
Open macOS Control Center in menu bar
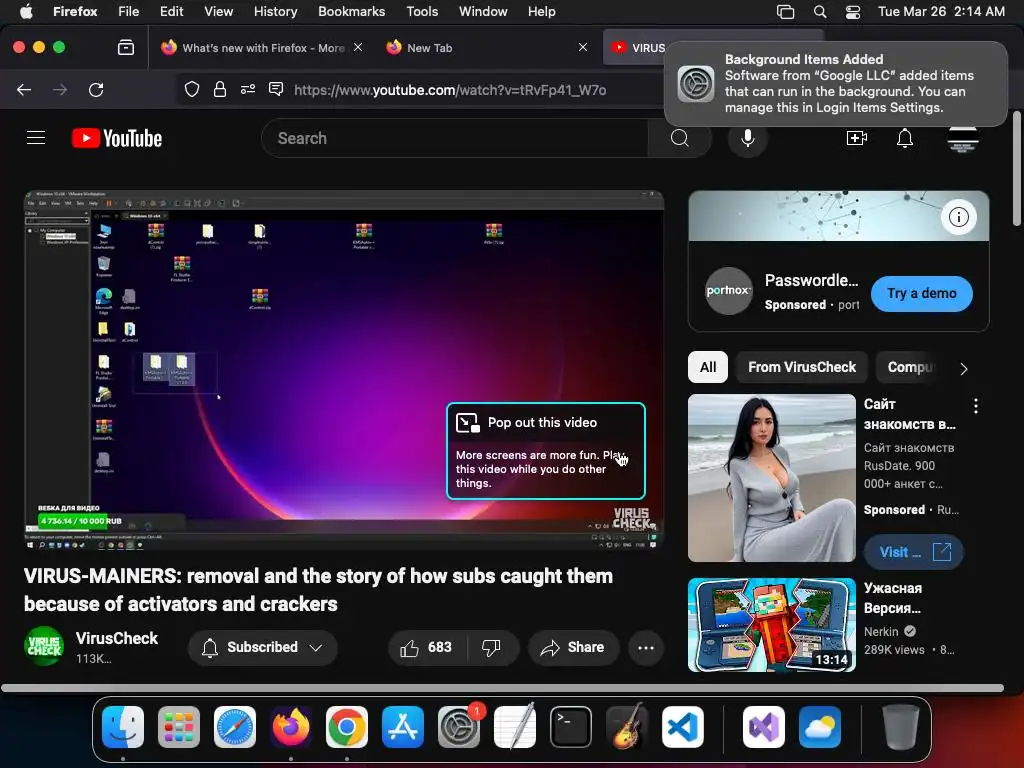coord(853,12)
